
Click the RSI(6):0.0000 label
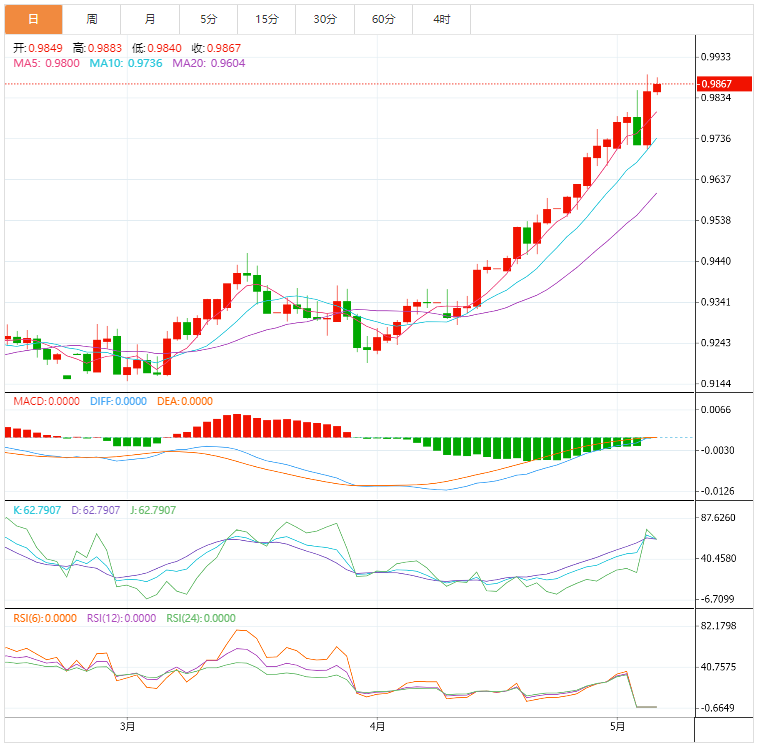45,618
